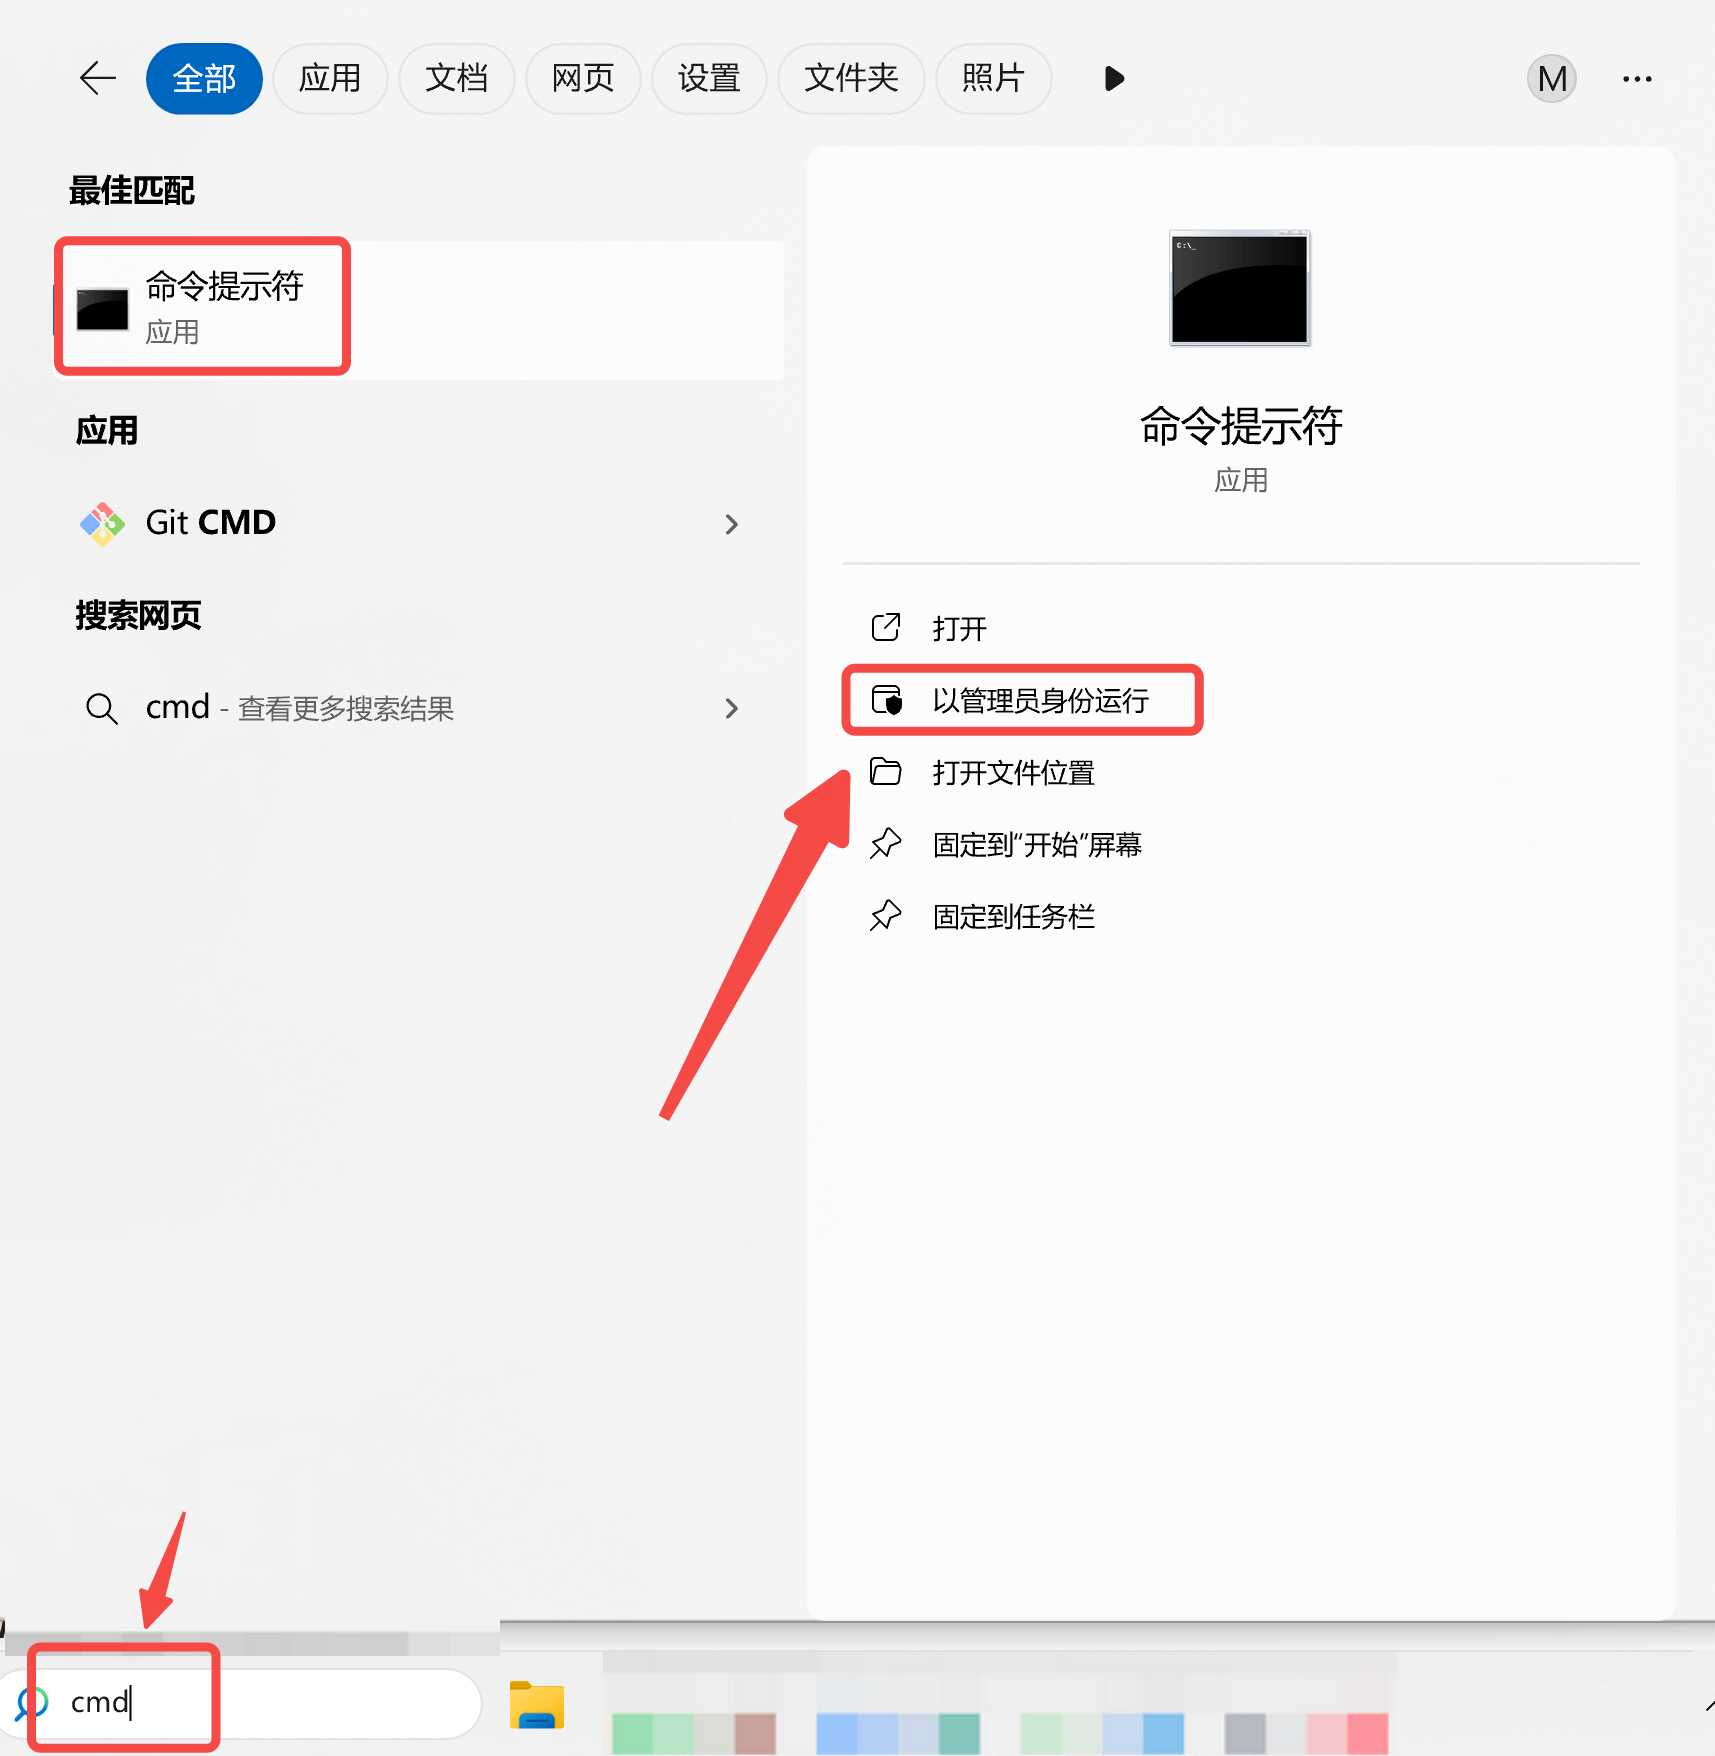This screenshot has width=1715, height=1756.
Task: Switch to the 网页 filter tab
Action: (x=583, y=78)
